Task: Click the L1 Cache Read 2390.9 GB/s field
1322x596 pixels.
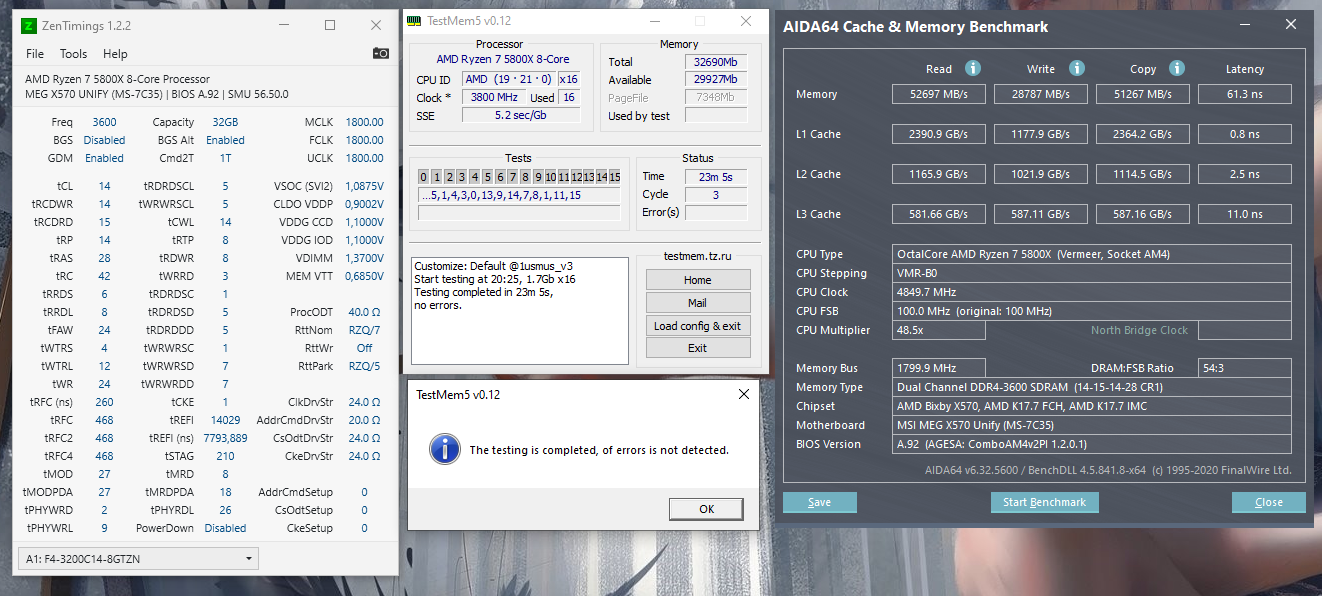Action: pyautogui.click(x=939, y=134)
